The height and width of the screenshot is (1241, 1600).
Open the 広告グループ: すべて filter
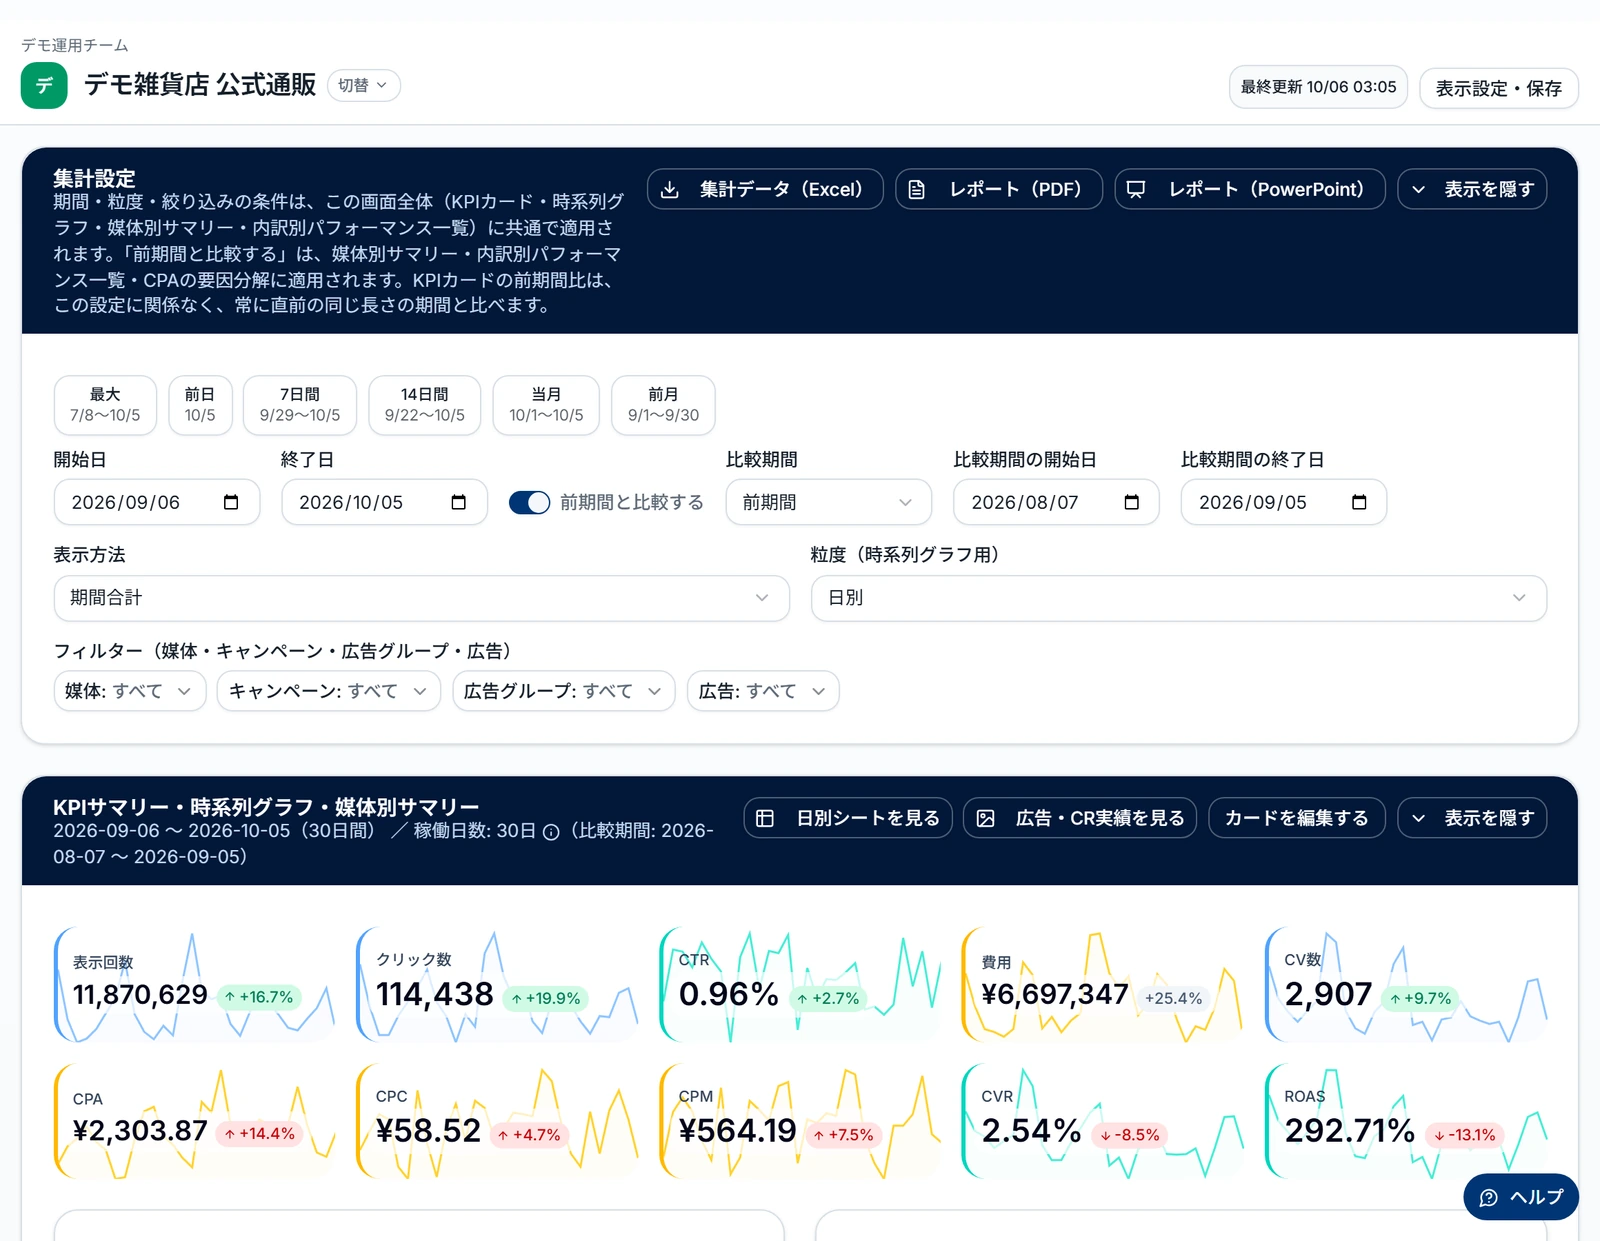pyautogui.click(x=564, y=691)
